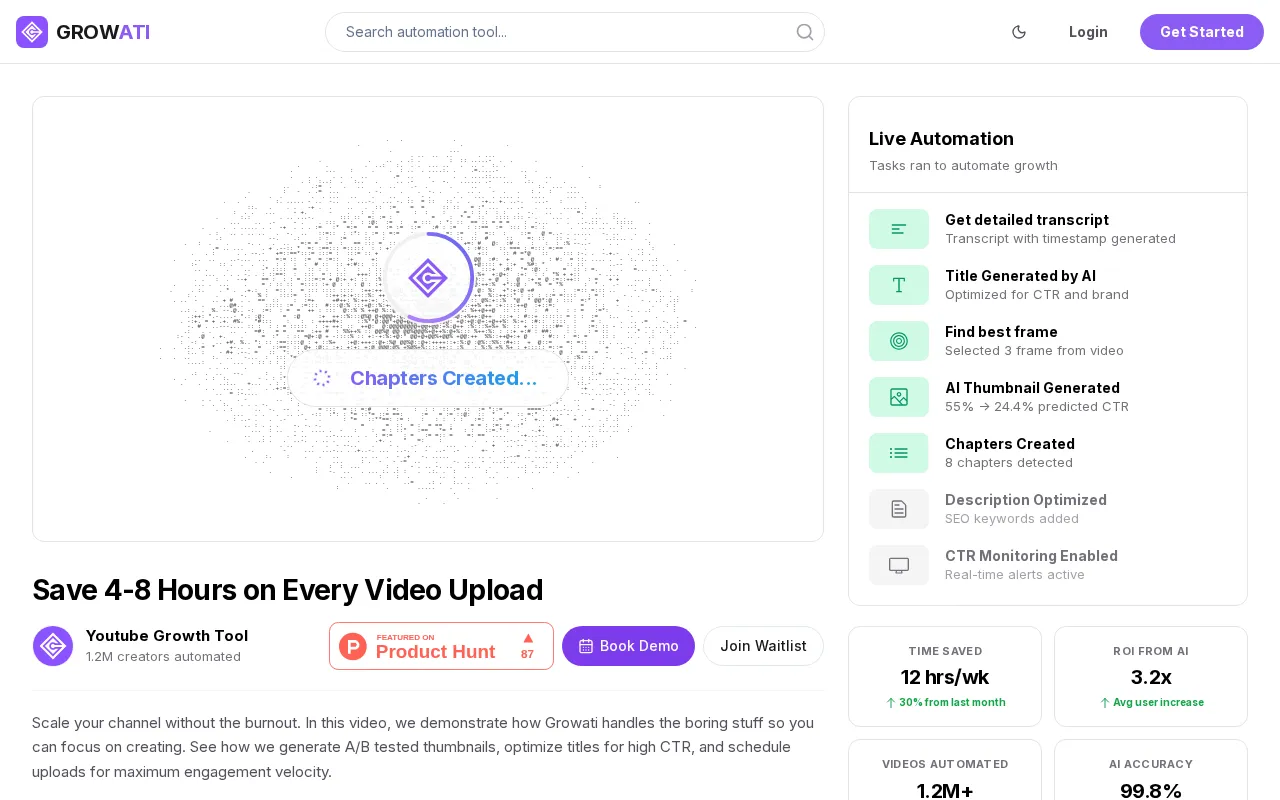Viewport: 1280px width, 800px height.
Task: Click the search magnifier icon
Action: [804, 32]
